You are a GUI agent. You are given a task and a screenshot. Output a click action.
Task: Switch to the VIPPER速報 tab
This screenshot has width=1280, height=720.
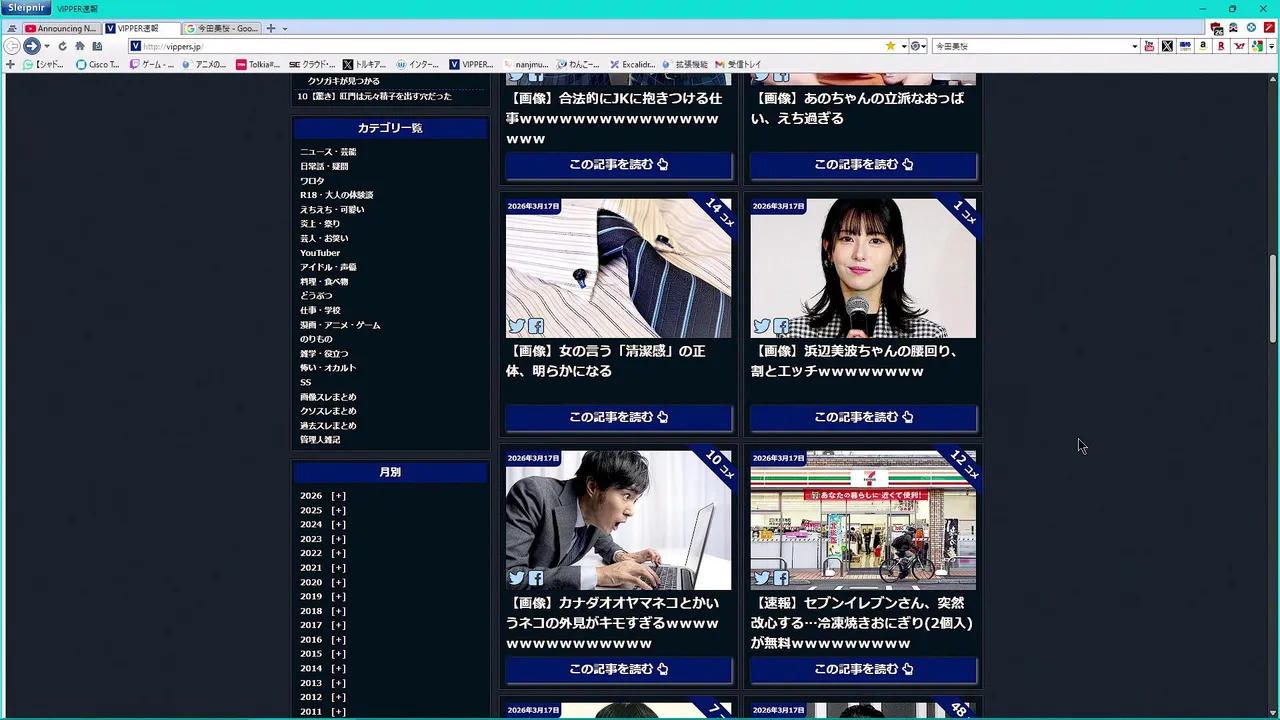[140, 28]
